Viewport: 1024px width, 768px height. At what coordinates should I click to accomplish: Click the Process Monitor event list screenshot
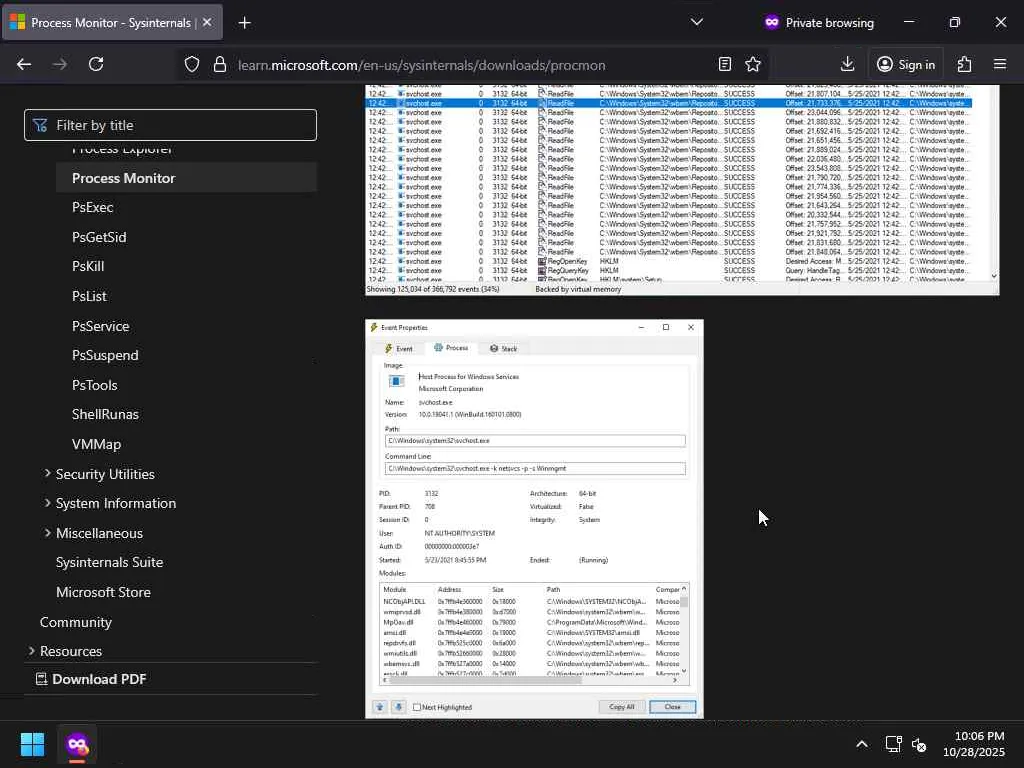click(682, 190)
